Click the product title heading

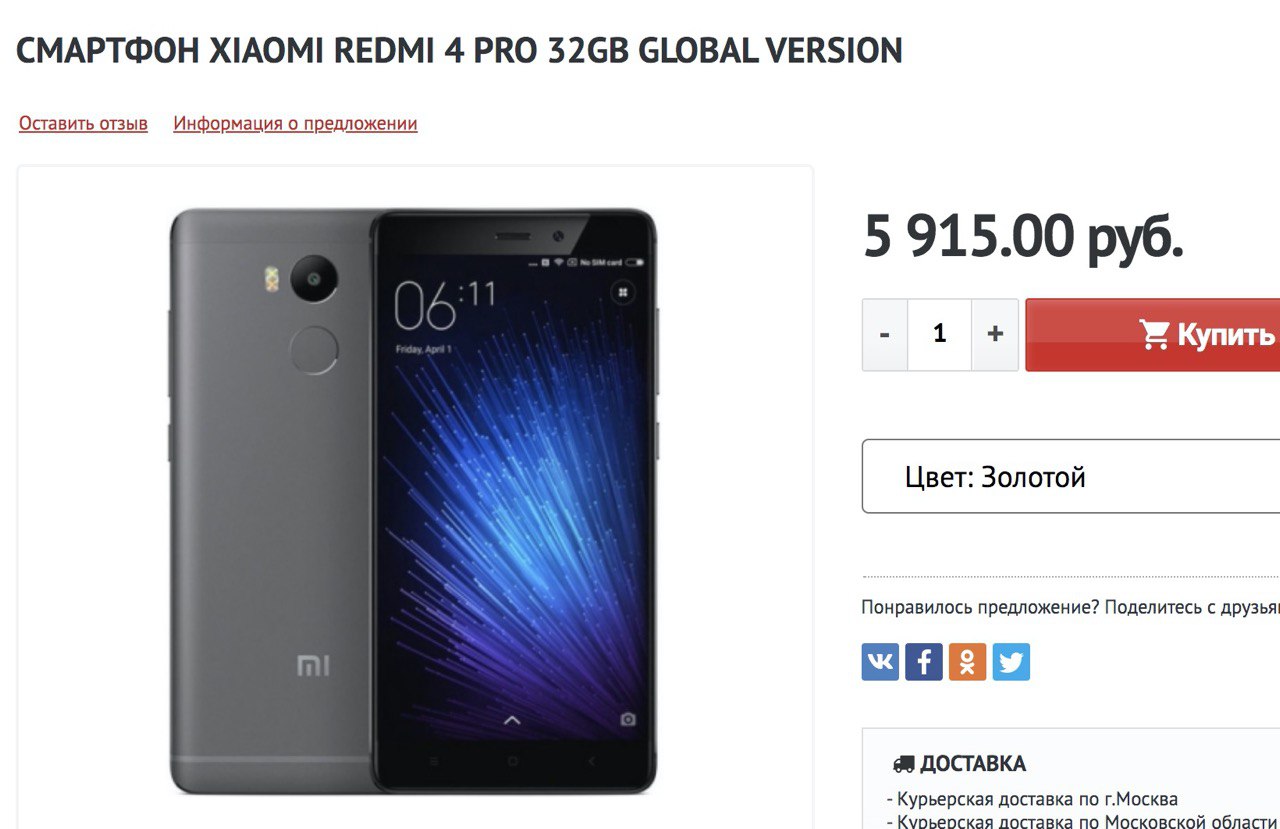(x=459, y=50)
